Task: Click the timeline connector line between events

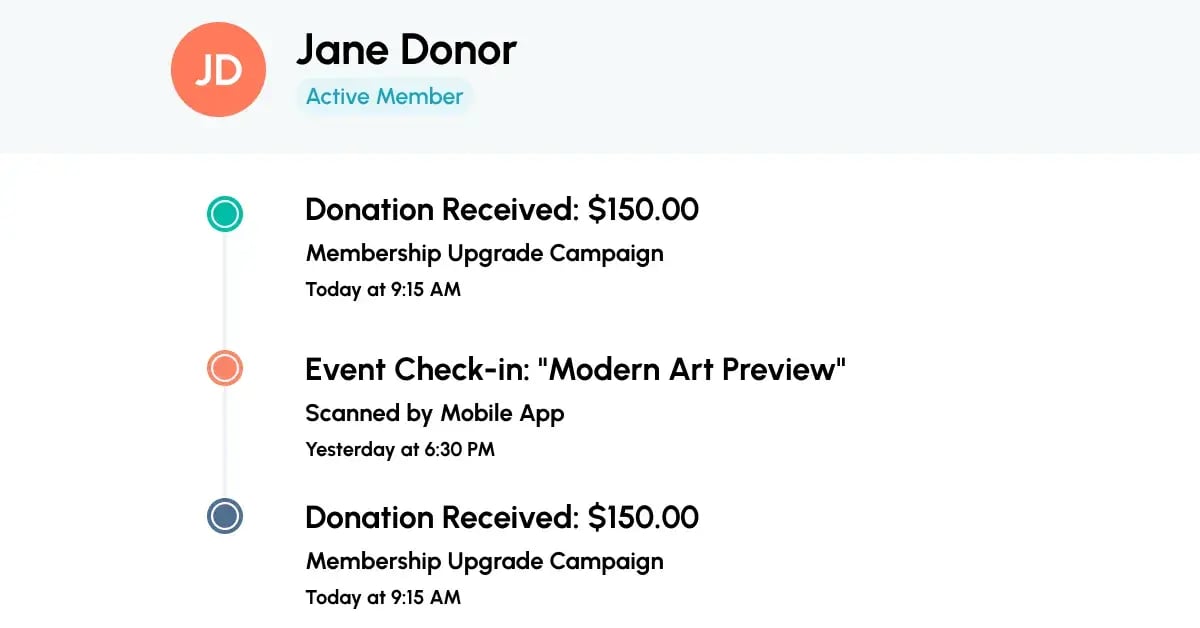Action: tap(224, 290)
